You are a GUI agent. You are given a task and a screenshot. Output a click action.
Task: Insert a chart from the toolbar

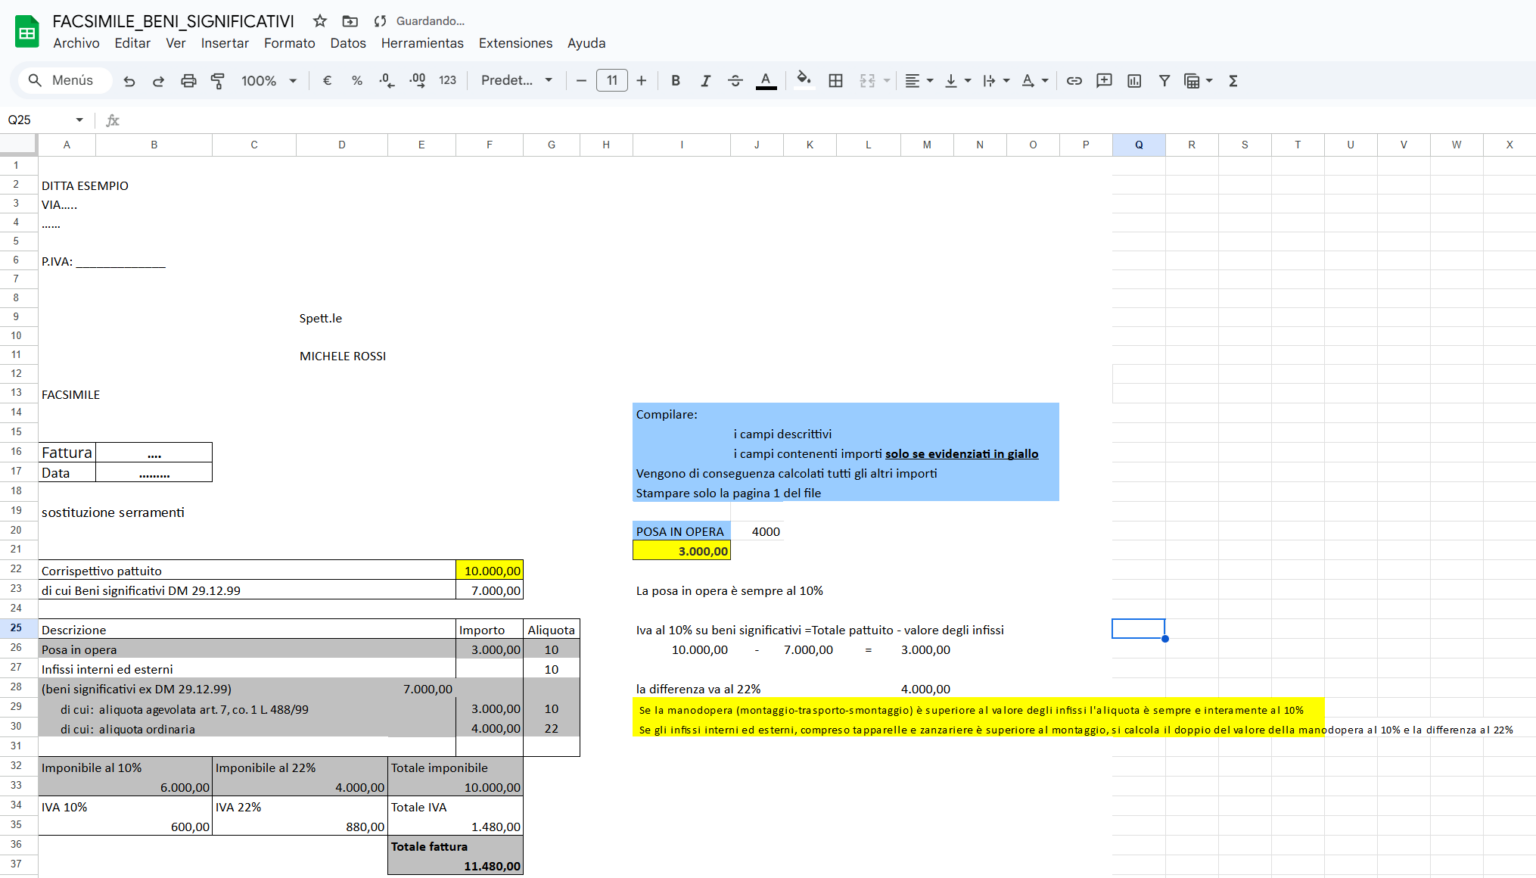[x=1134, y=80]
